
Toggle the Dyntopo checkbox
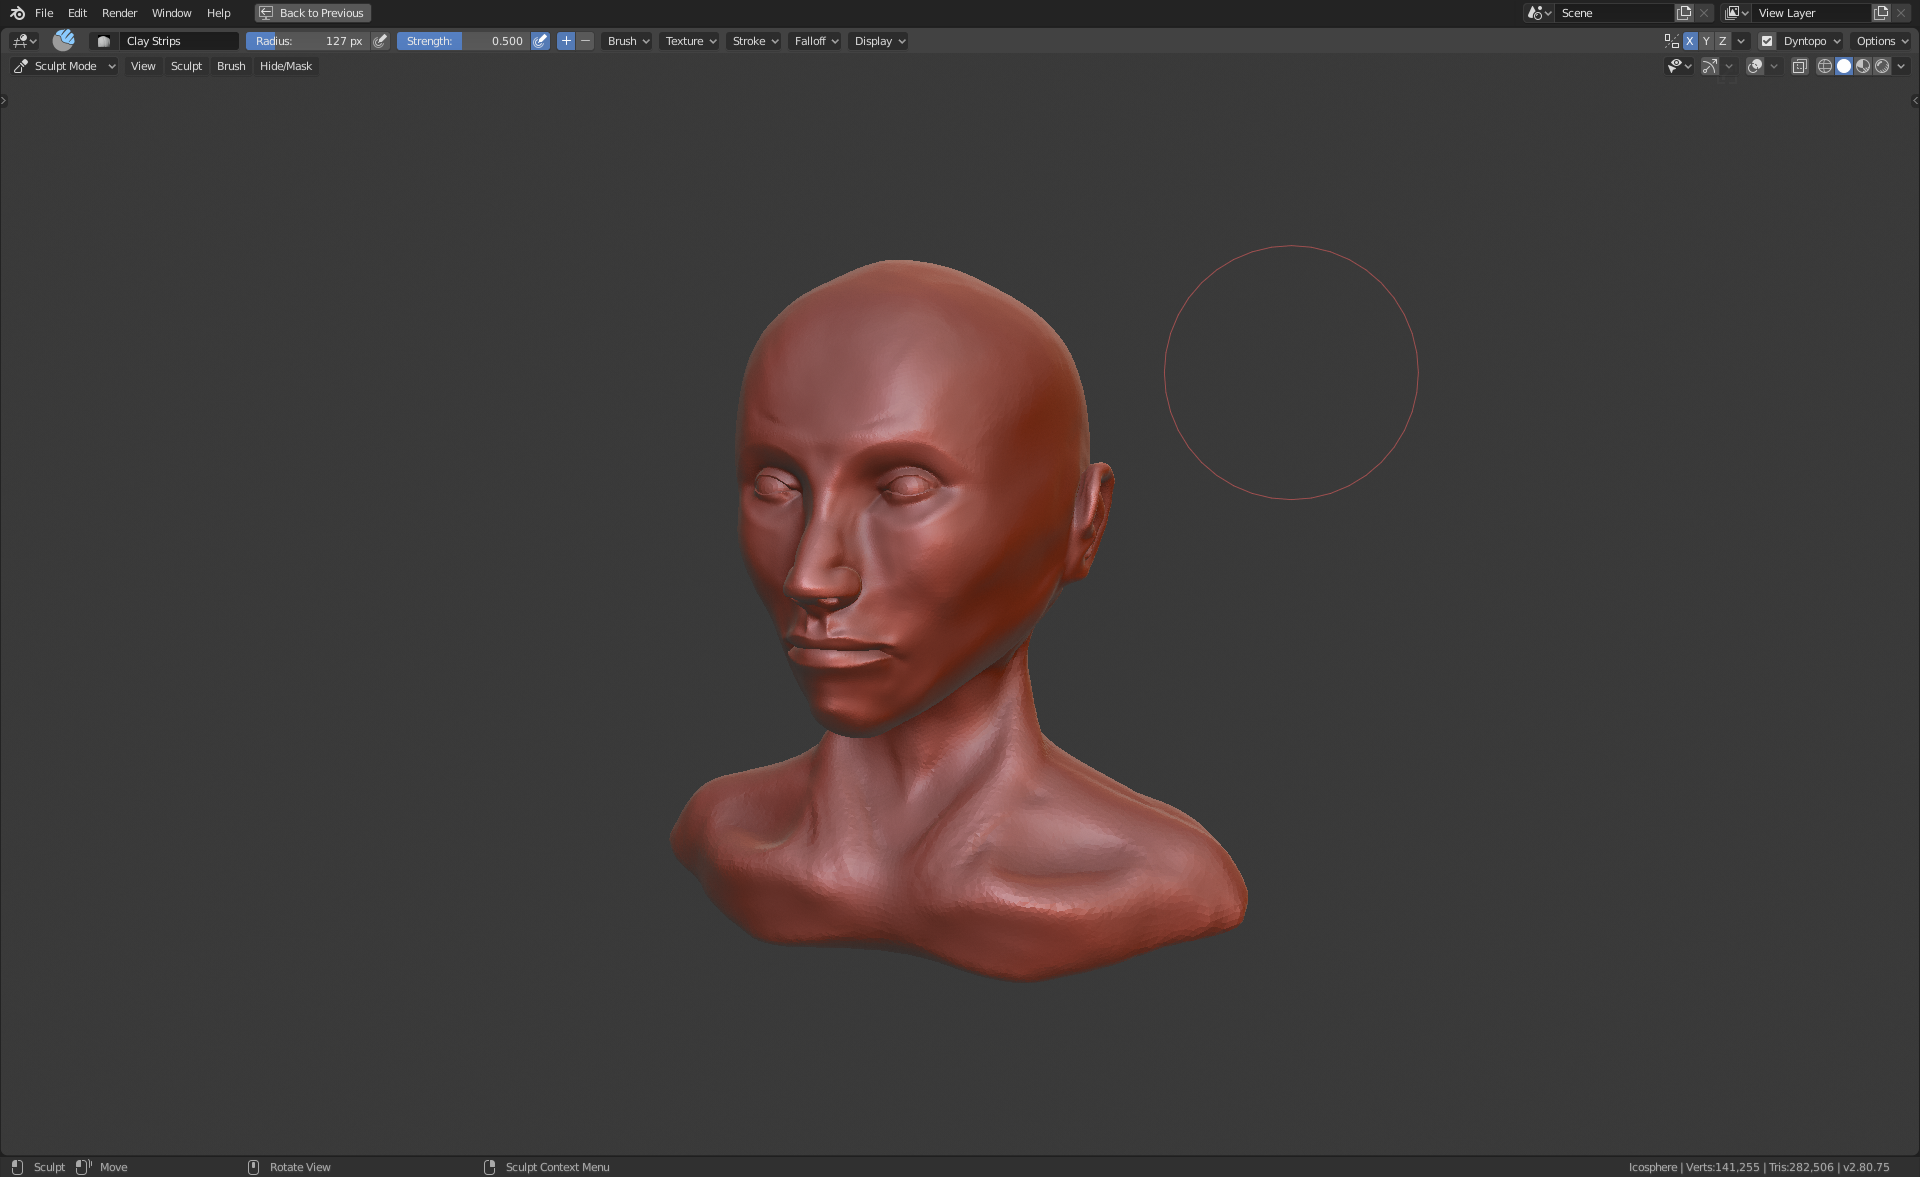click(1767, 41)
